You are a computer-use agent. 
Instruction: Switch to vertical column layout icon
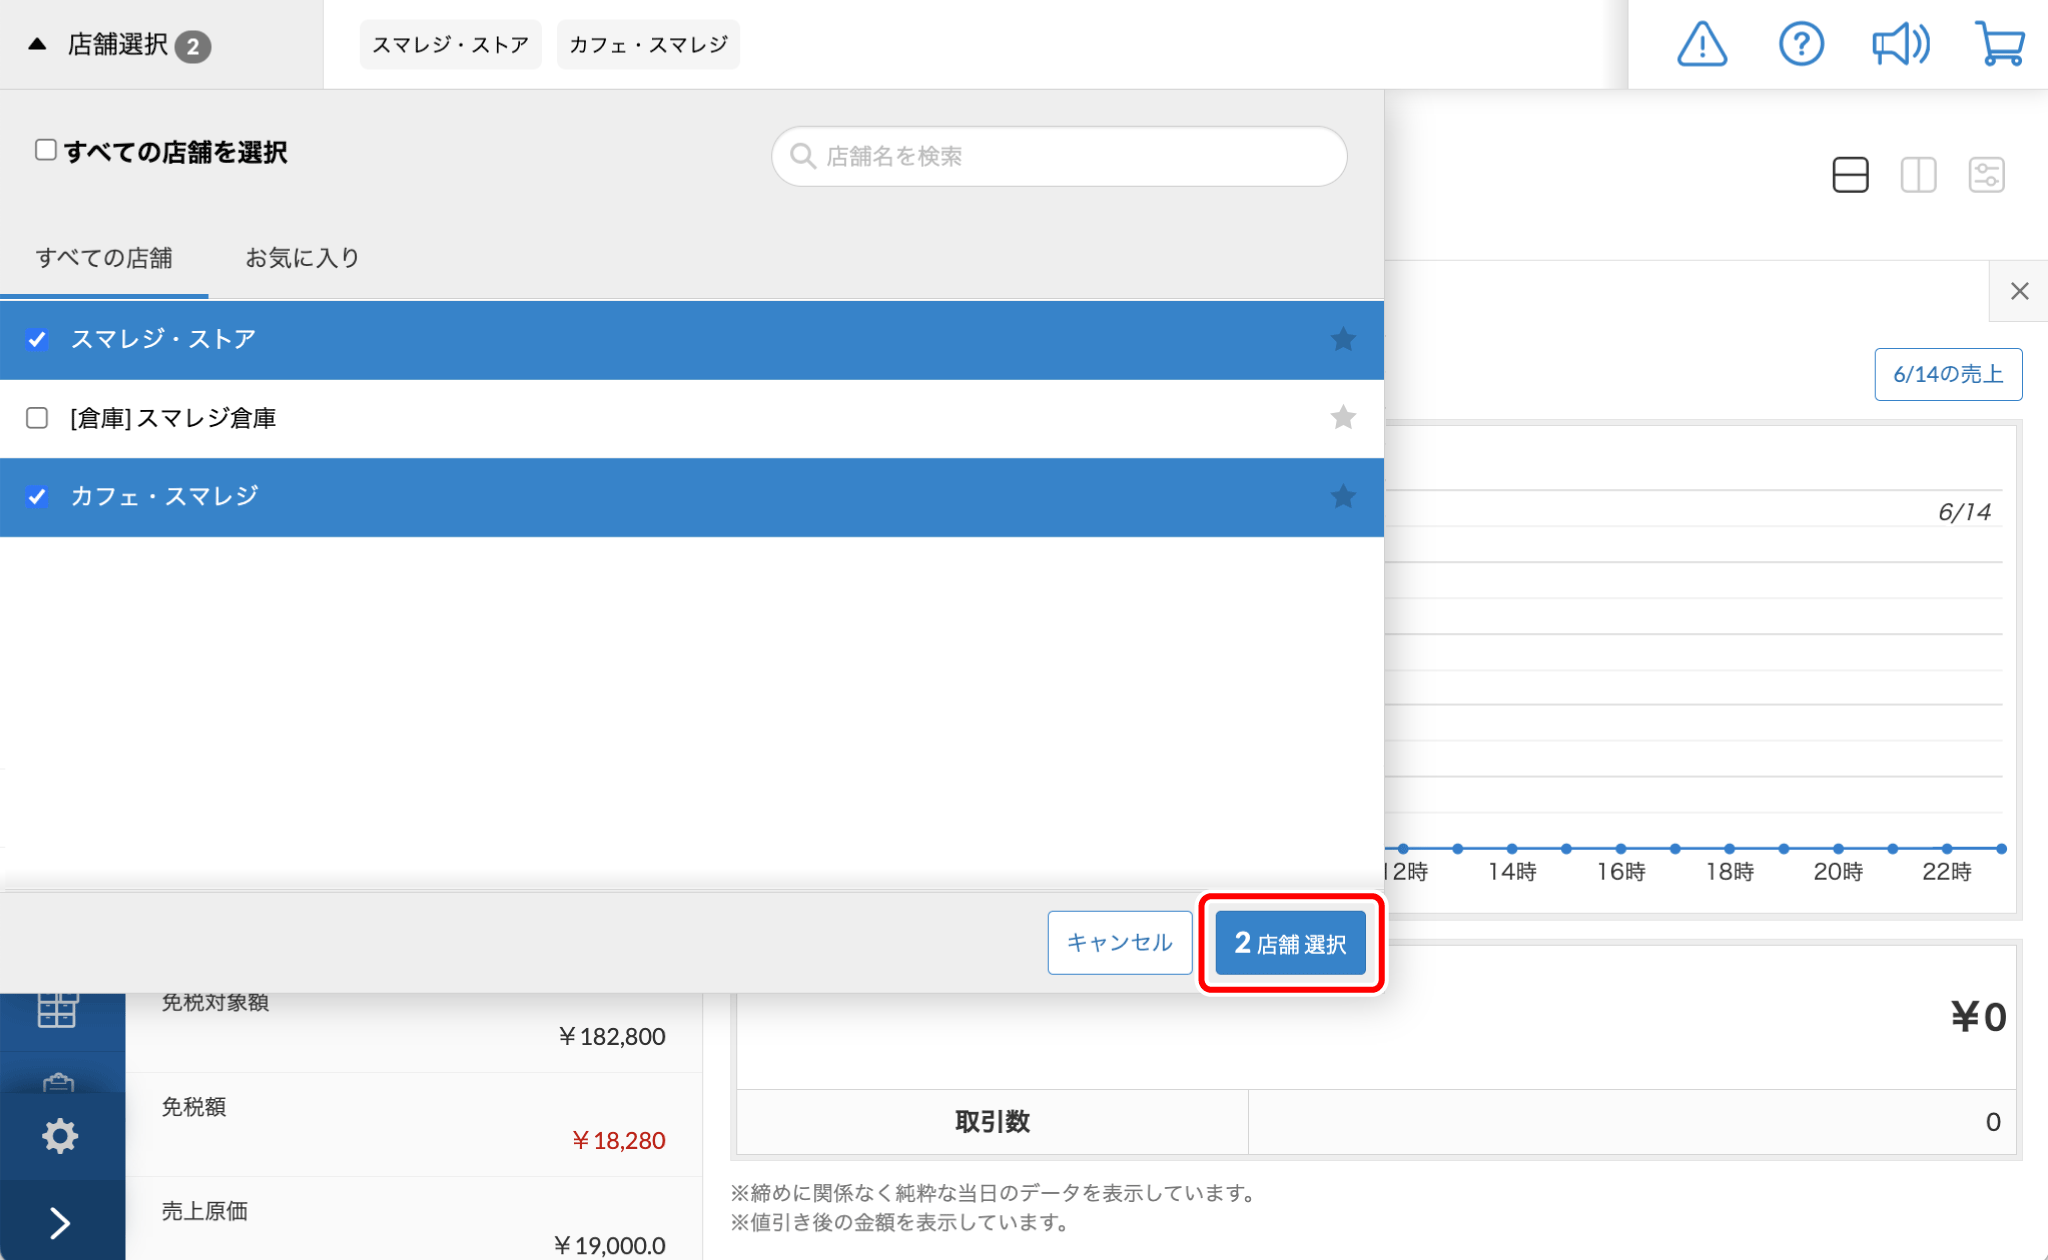point(1918,175)
